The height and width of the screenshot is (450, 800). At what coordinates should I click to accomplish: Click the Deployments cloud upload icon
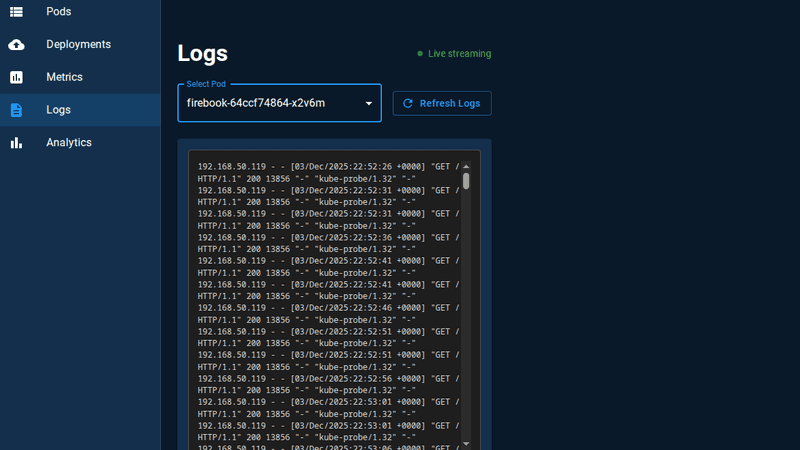coord(16,45)
